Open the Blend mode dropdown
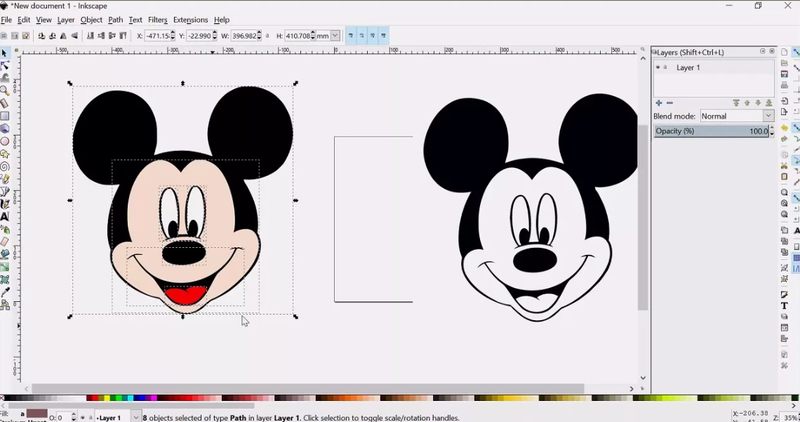800x422 pixels. (x=737, y=116)
